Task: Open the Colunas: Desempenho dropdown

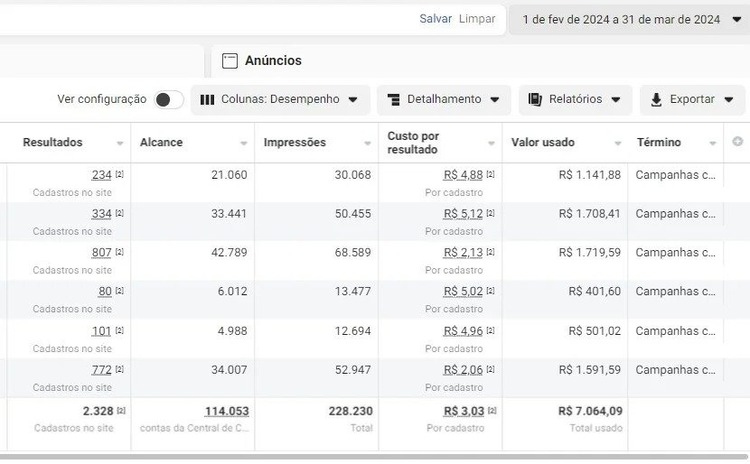Action: pyautogui.click(x=280, y=99)
